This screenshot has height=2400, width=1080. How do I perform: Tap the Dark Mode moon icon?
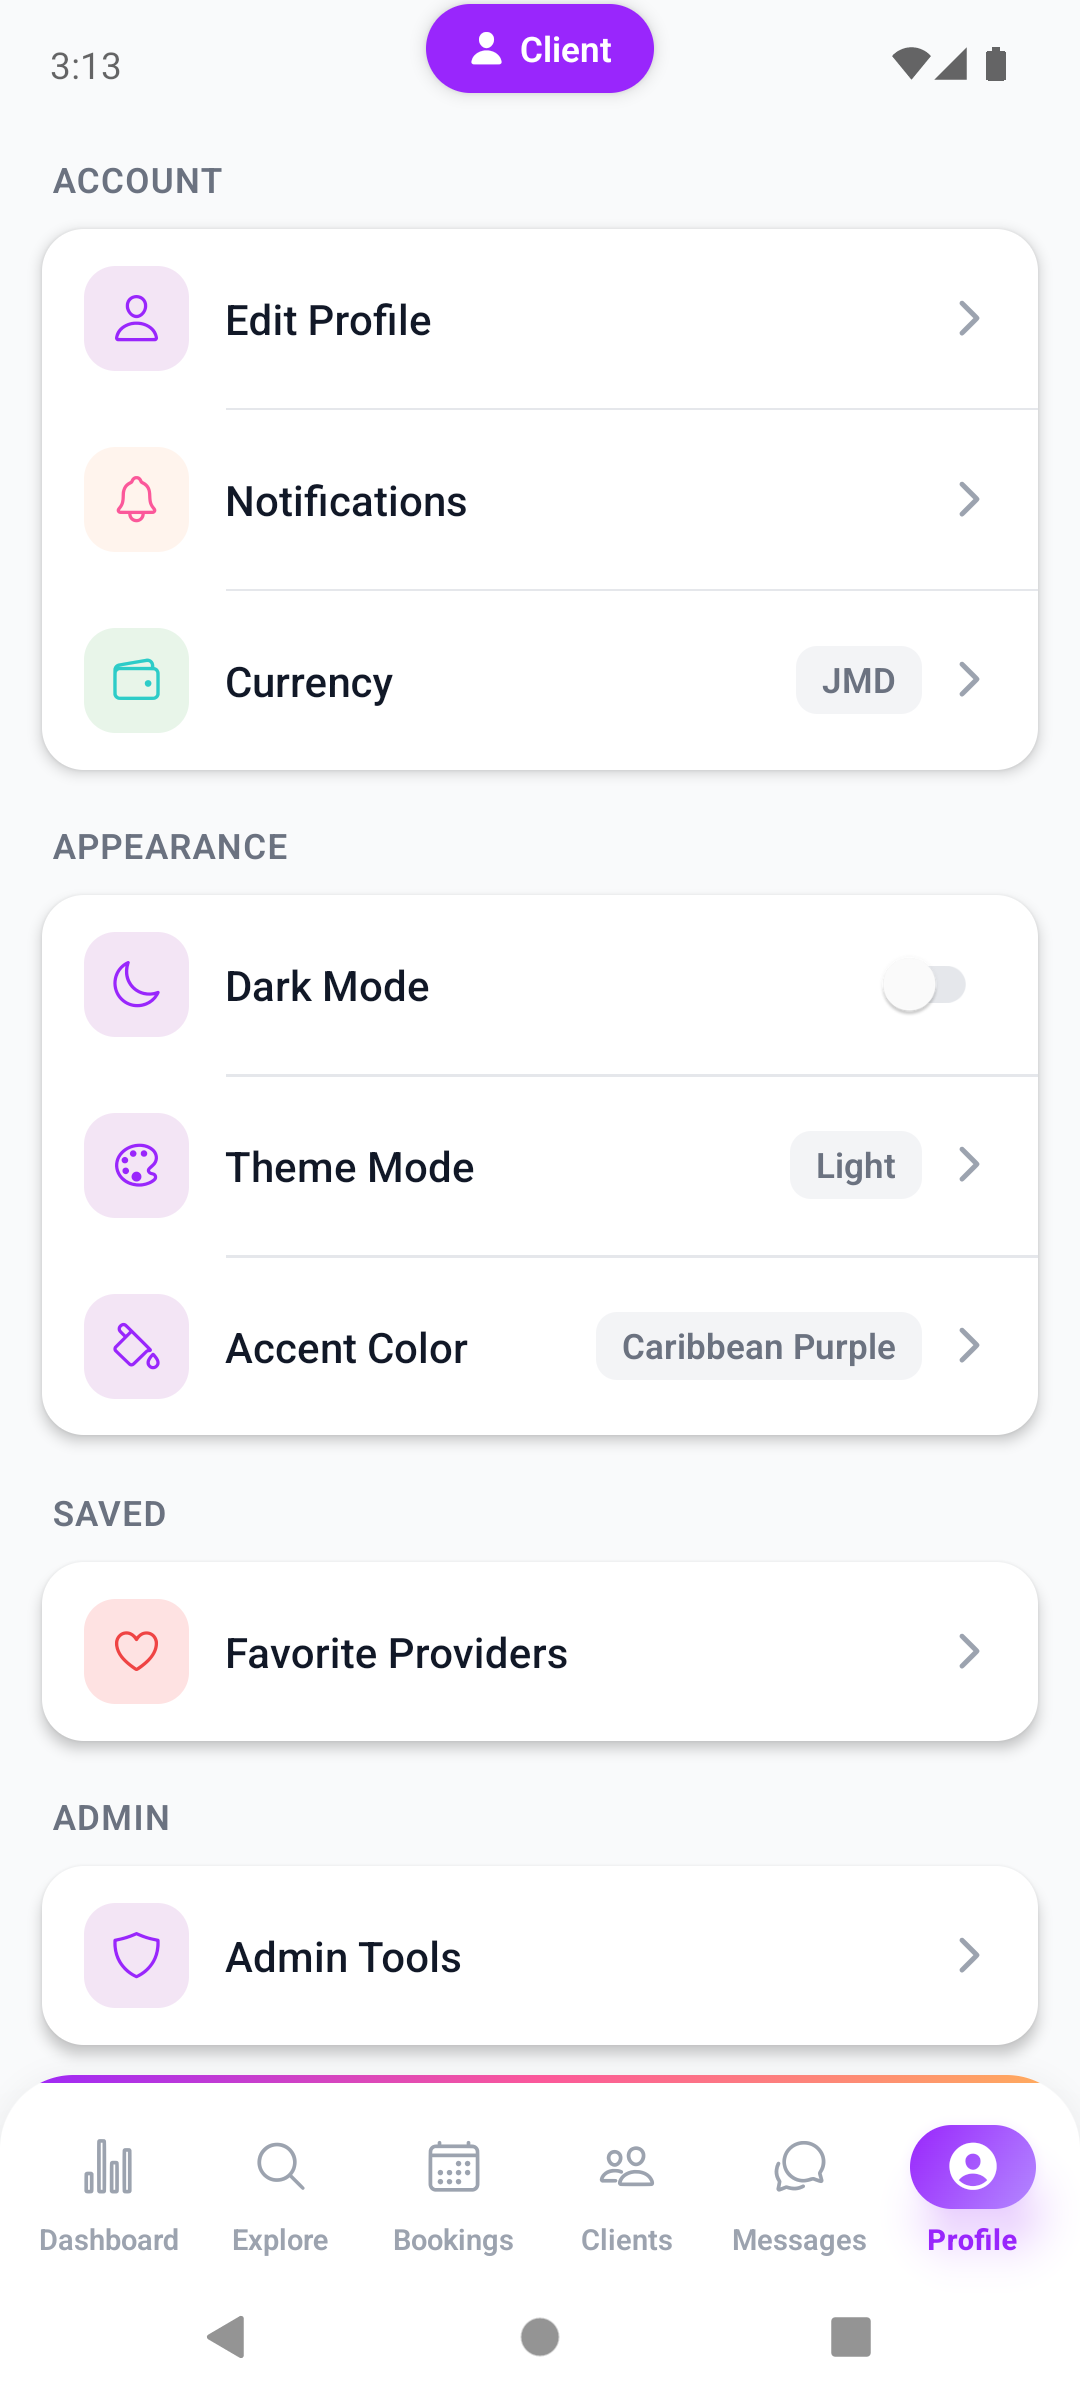click(136, 985)
